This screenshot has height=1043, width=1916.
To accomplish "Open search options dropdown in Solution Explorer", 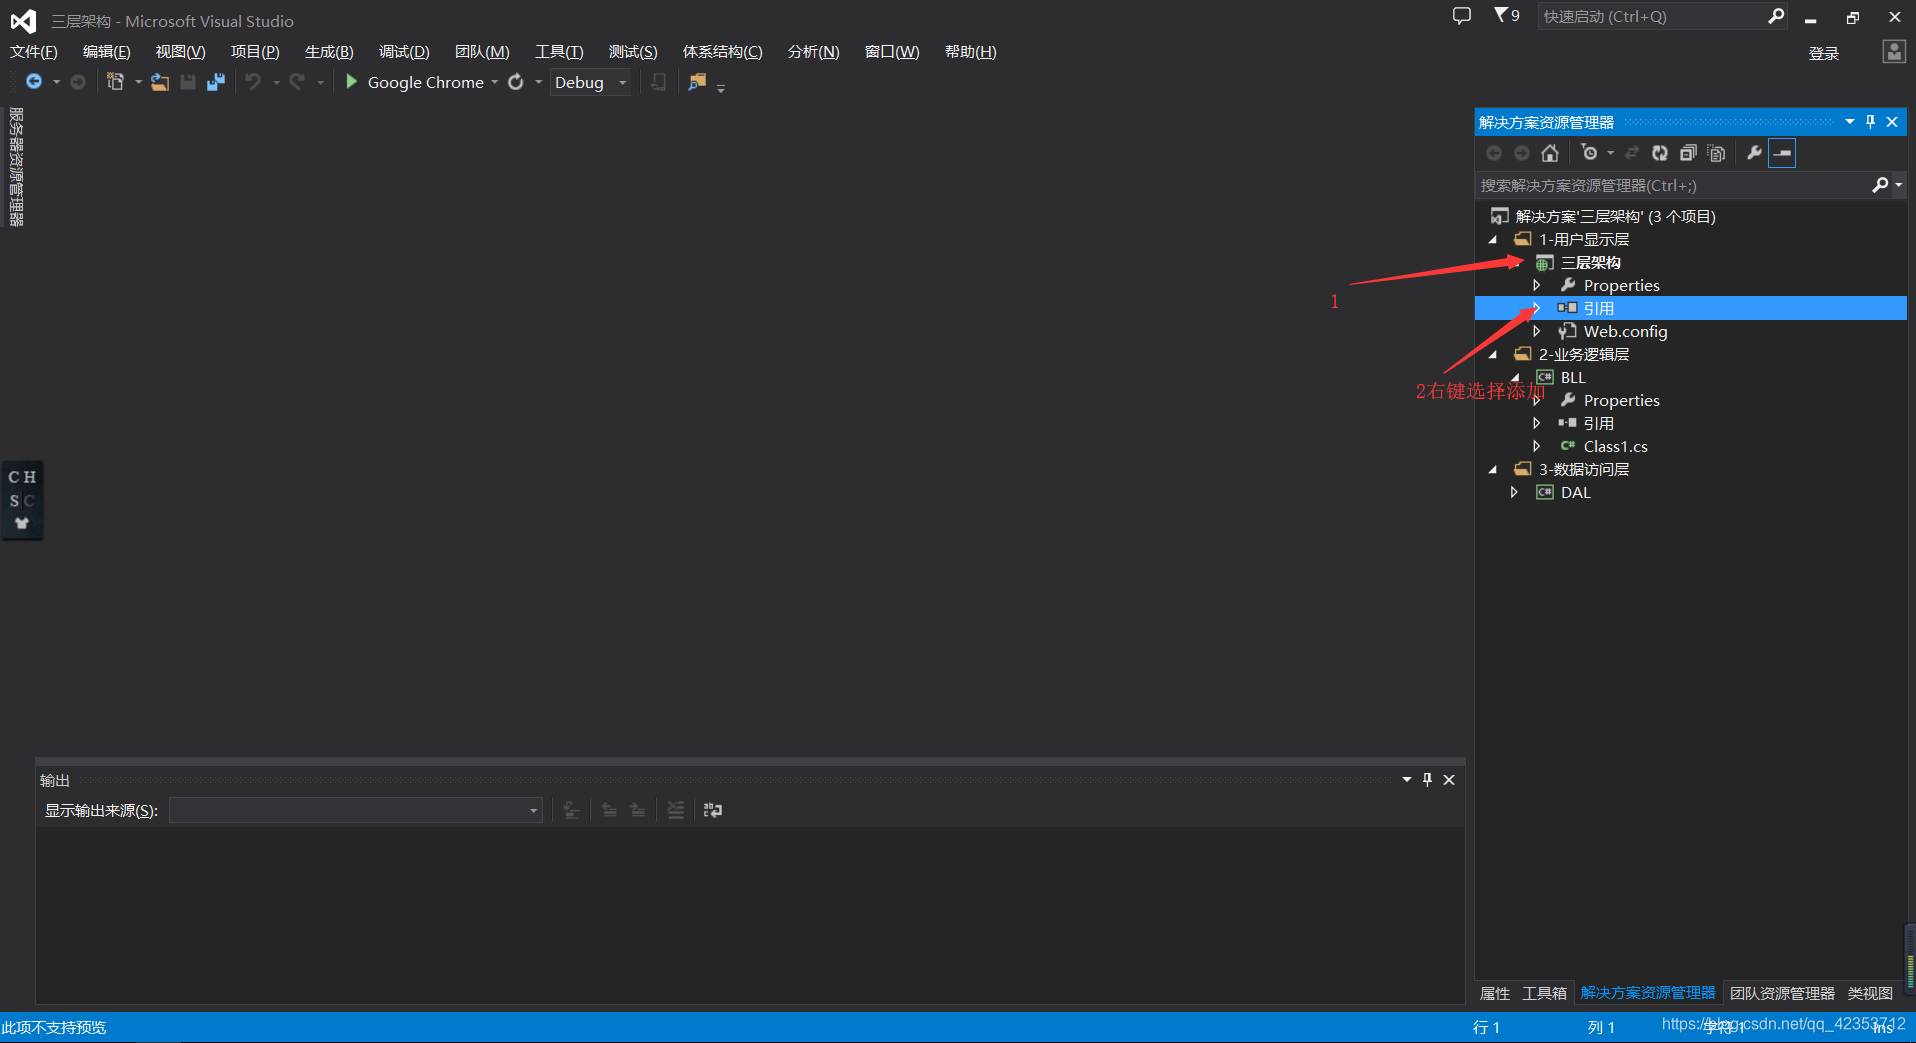I will (x=1899, y=185).
